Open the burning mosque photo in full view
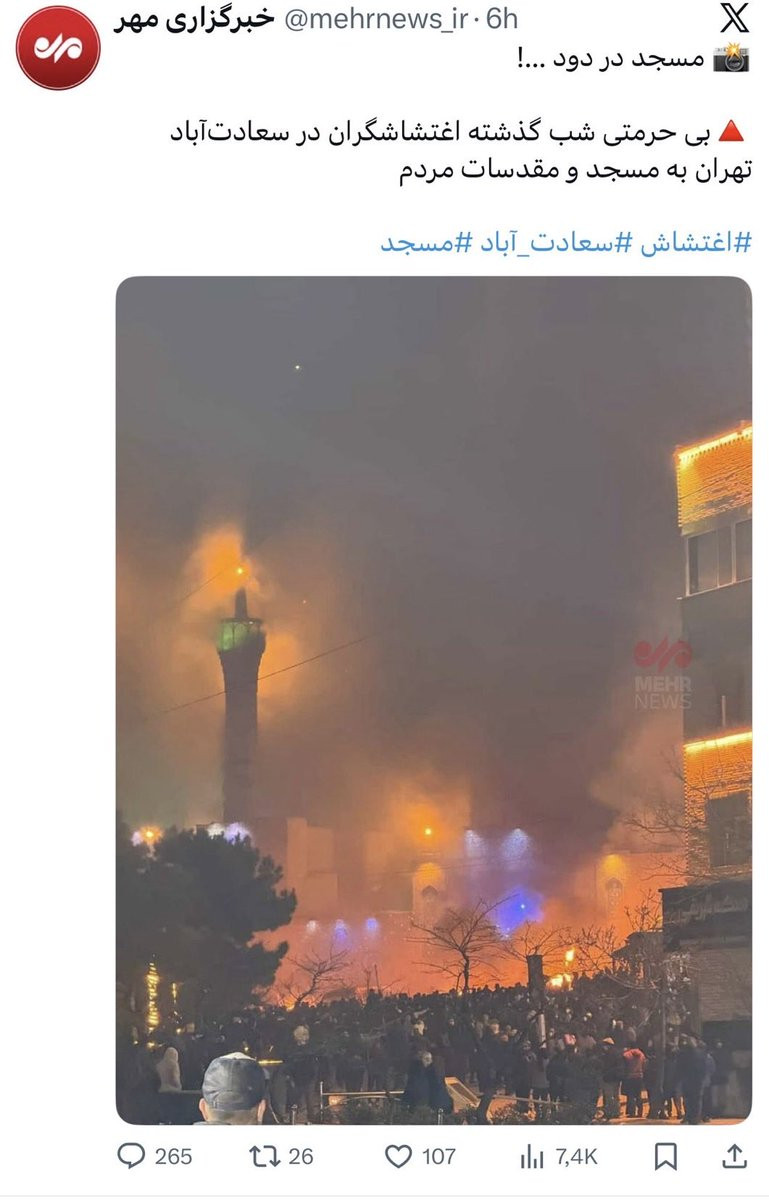769x1200 pixels. click(433, 700)
